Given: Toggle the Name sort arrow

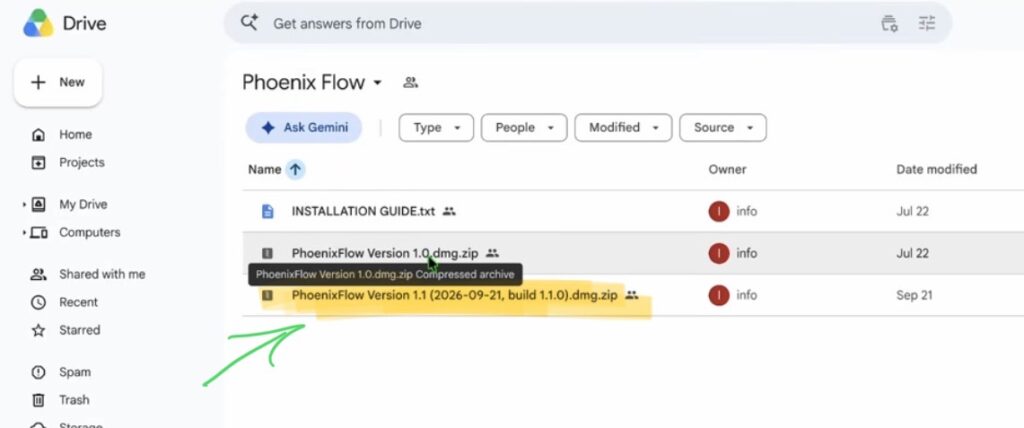Looking at the screenshot, I should pos(295,169).
